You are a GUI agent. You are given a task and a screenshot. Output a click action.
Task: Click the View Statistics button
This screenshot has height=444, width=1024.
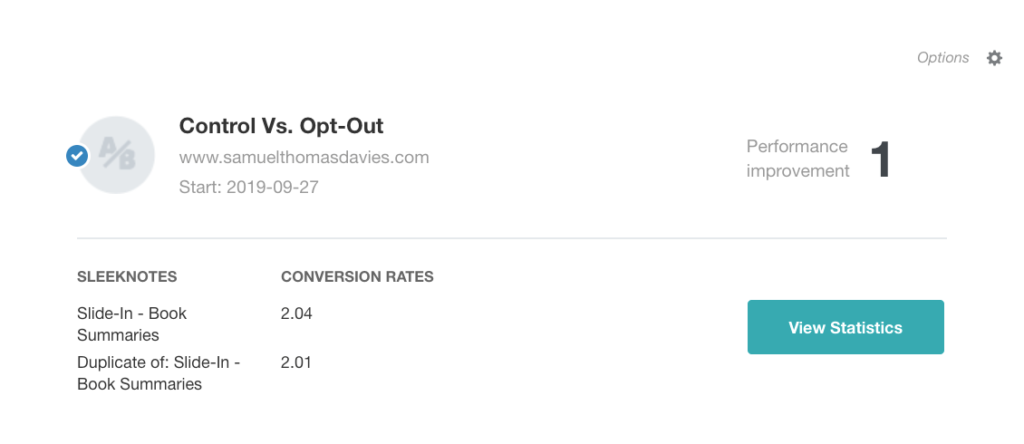point(845,327)
